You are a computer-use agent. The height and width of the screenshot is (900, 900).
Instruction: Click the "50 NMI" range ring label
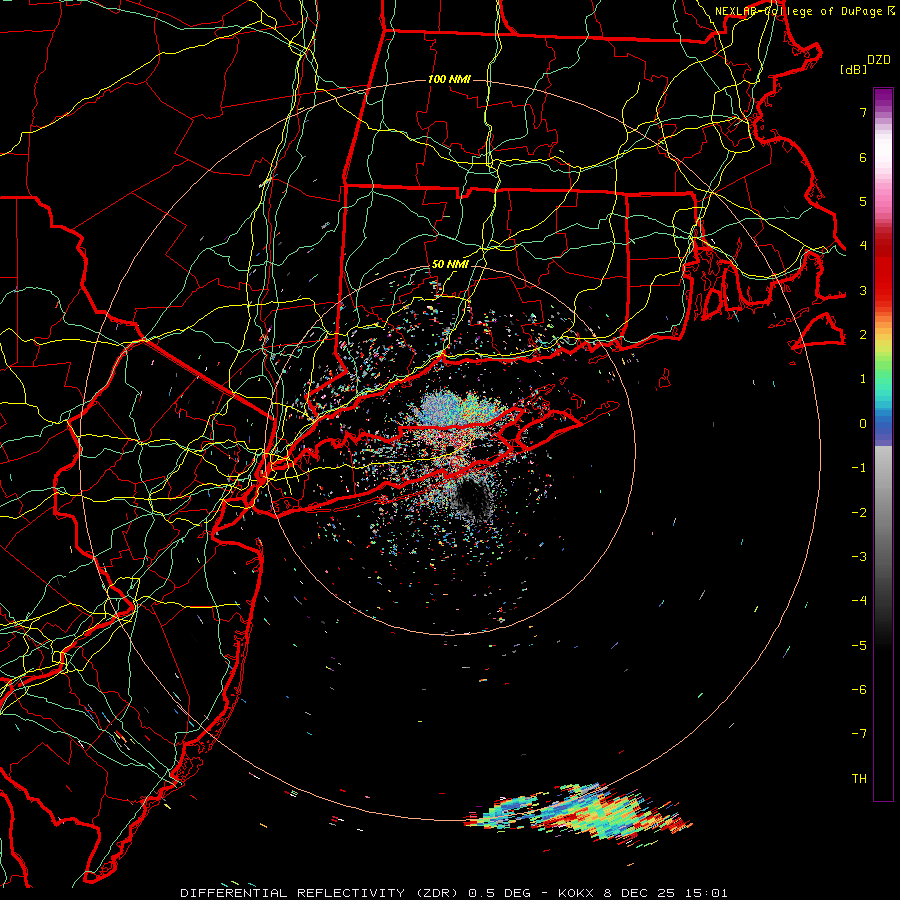click(450, 264)
